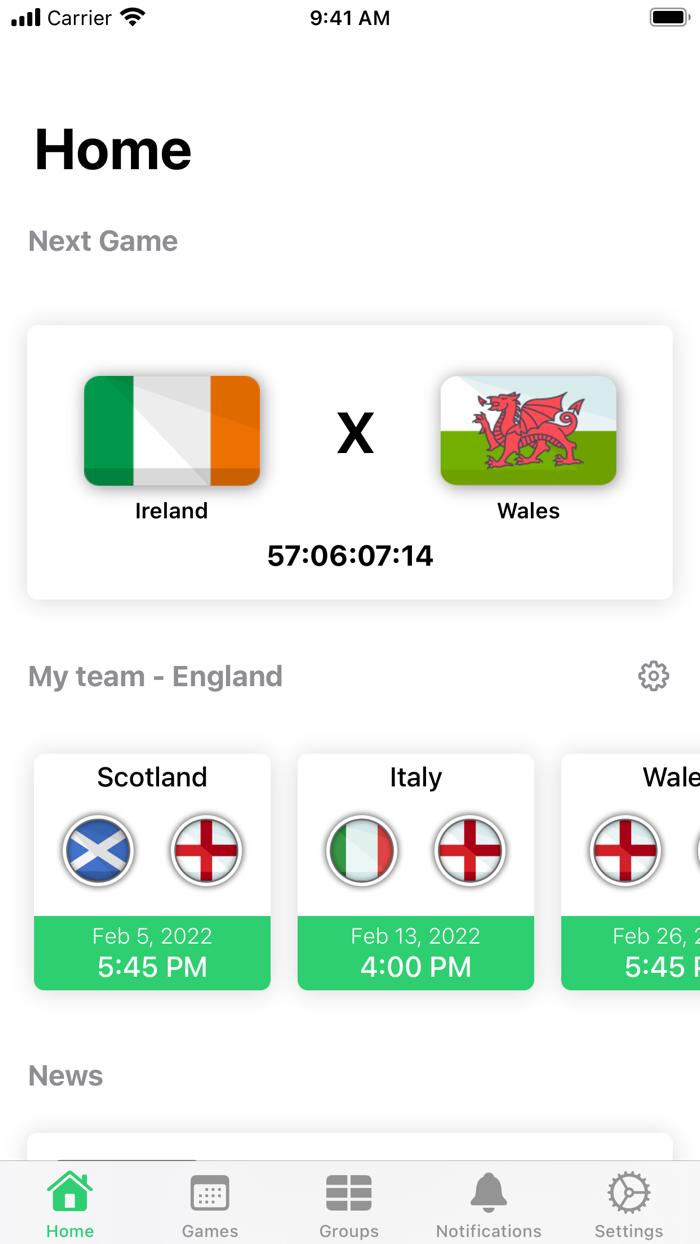Open the Scotland match card

pyautogui.click(x=152, y=871)
